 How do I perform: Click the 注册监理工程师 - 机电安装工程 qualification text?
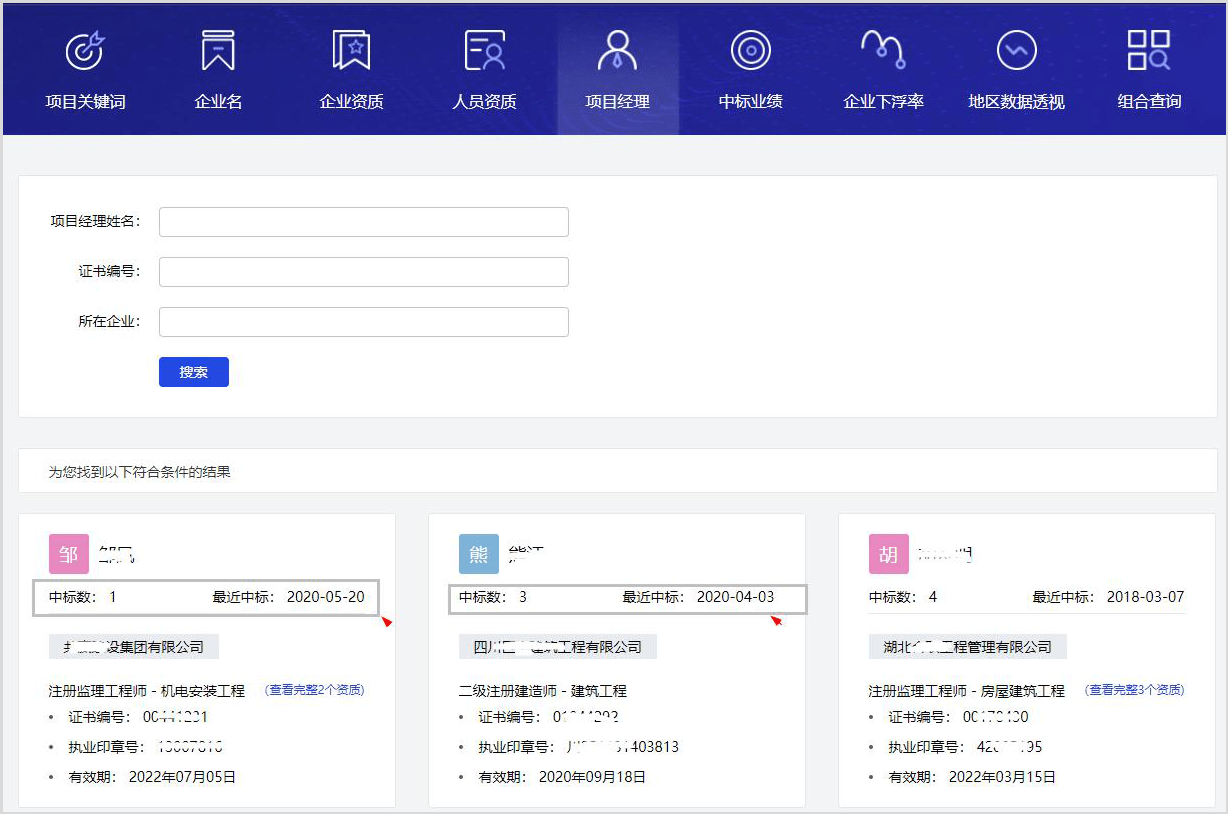point(147,691)
